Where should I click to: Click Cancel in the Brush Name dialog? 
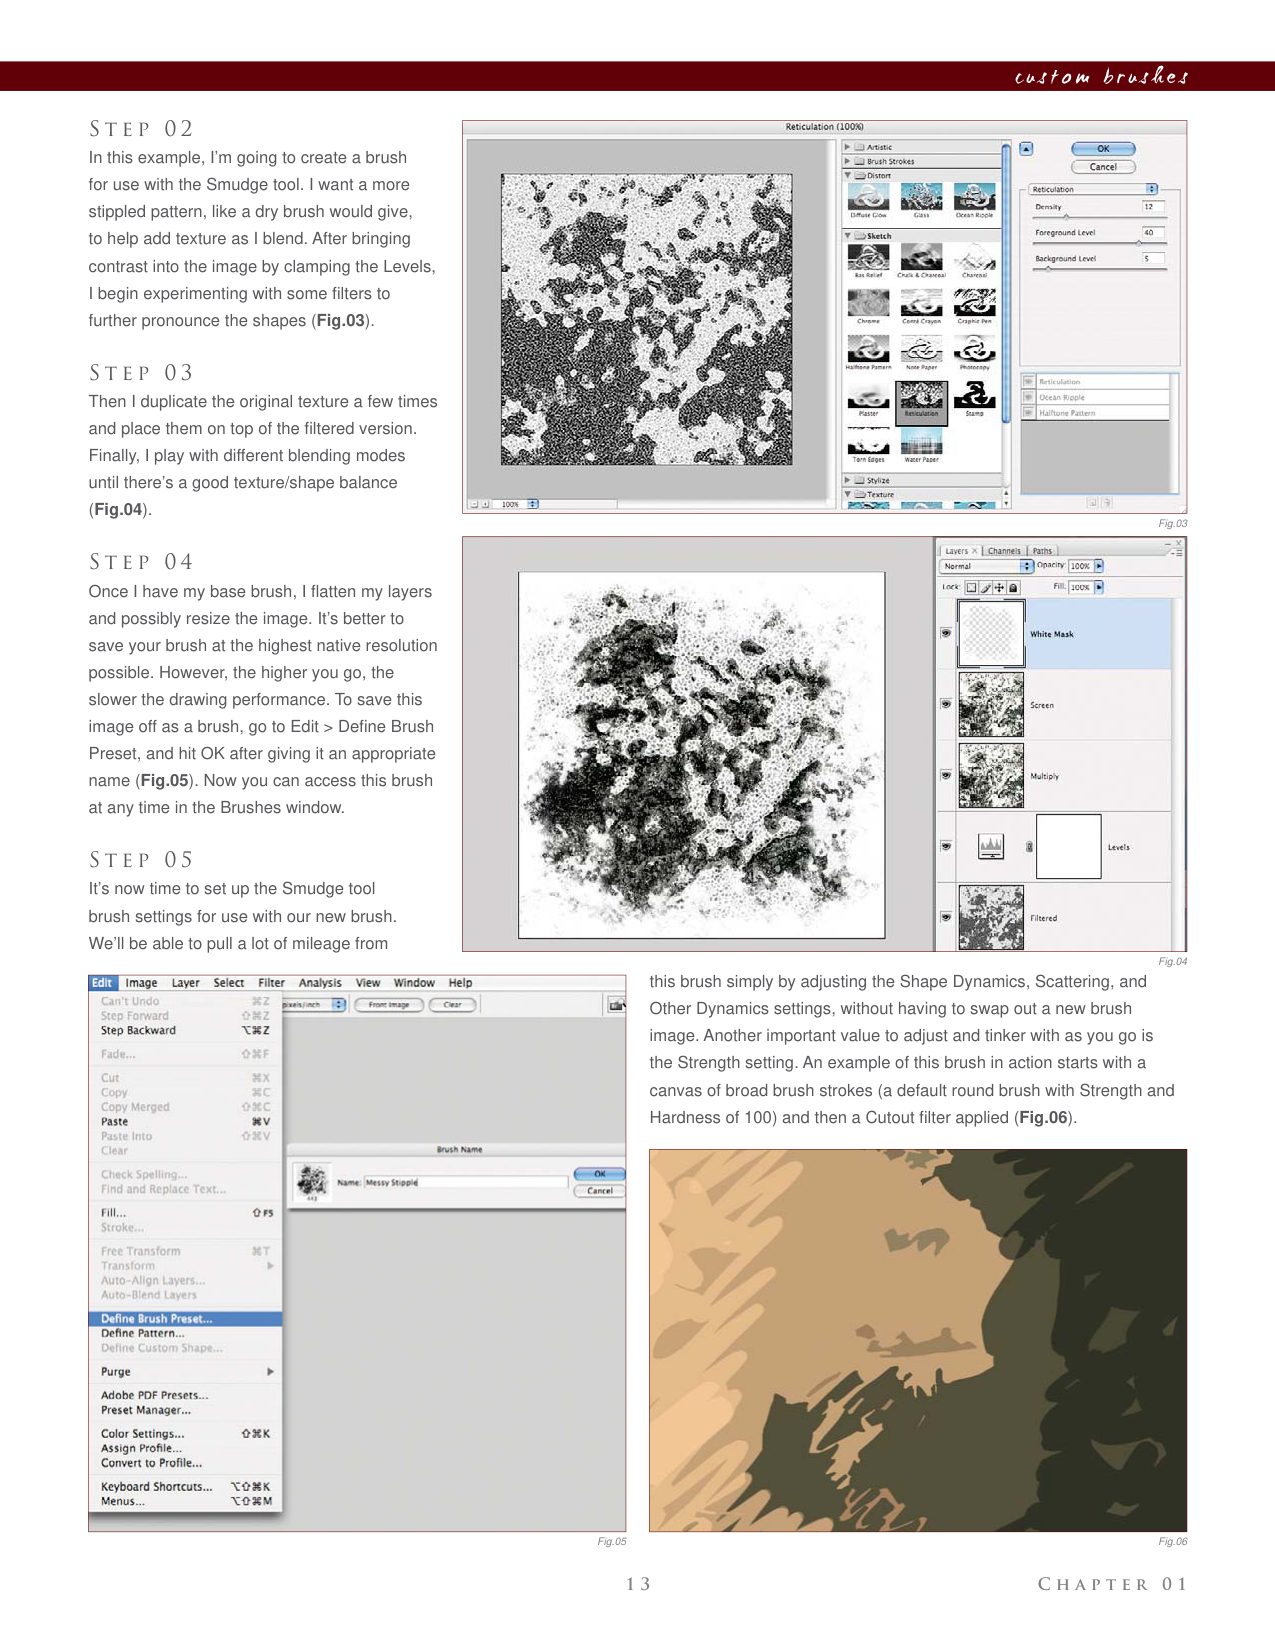point(600,1191)
